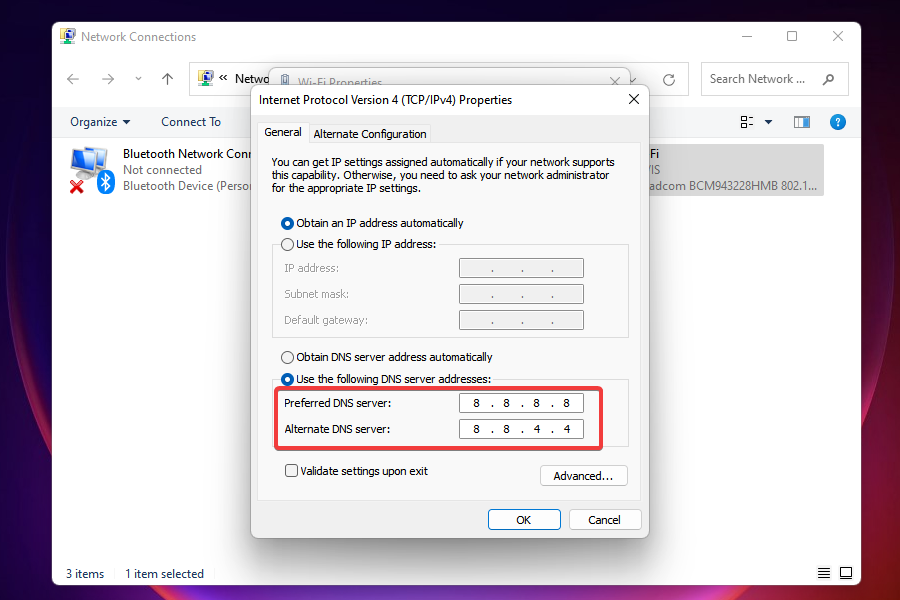900x600 pixels.
Task: Click the Preferred DNS server field
Action: (x=521, y=403)
